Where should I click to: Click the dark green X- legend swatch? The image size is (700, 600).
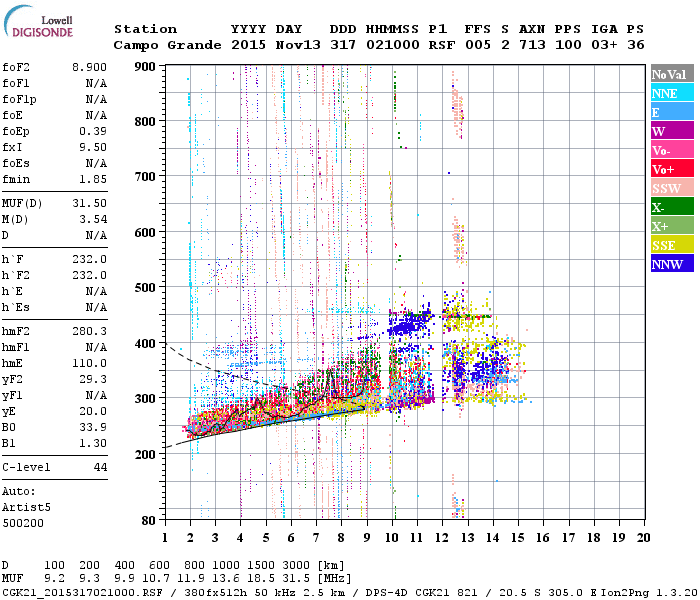pyautogui.click(x=672, y=207)
